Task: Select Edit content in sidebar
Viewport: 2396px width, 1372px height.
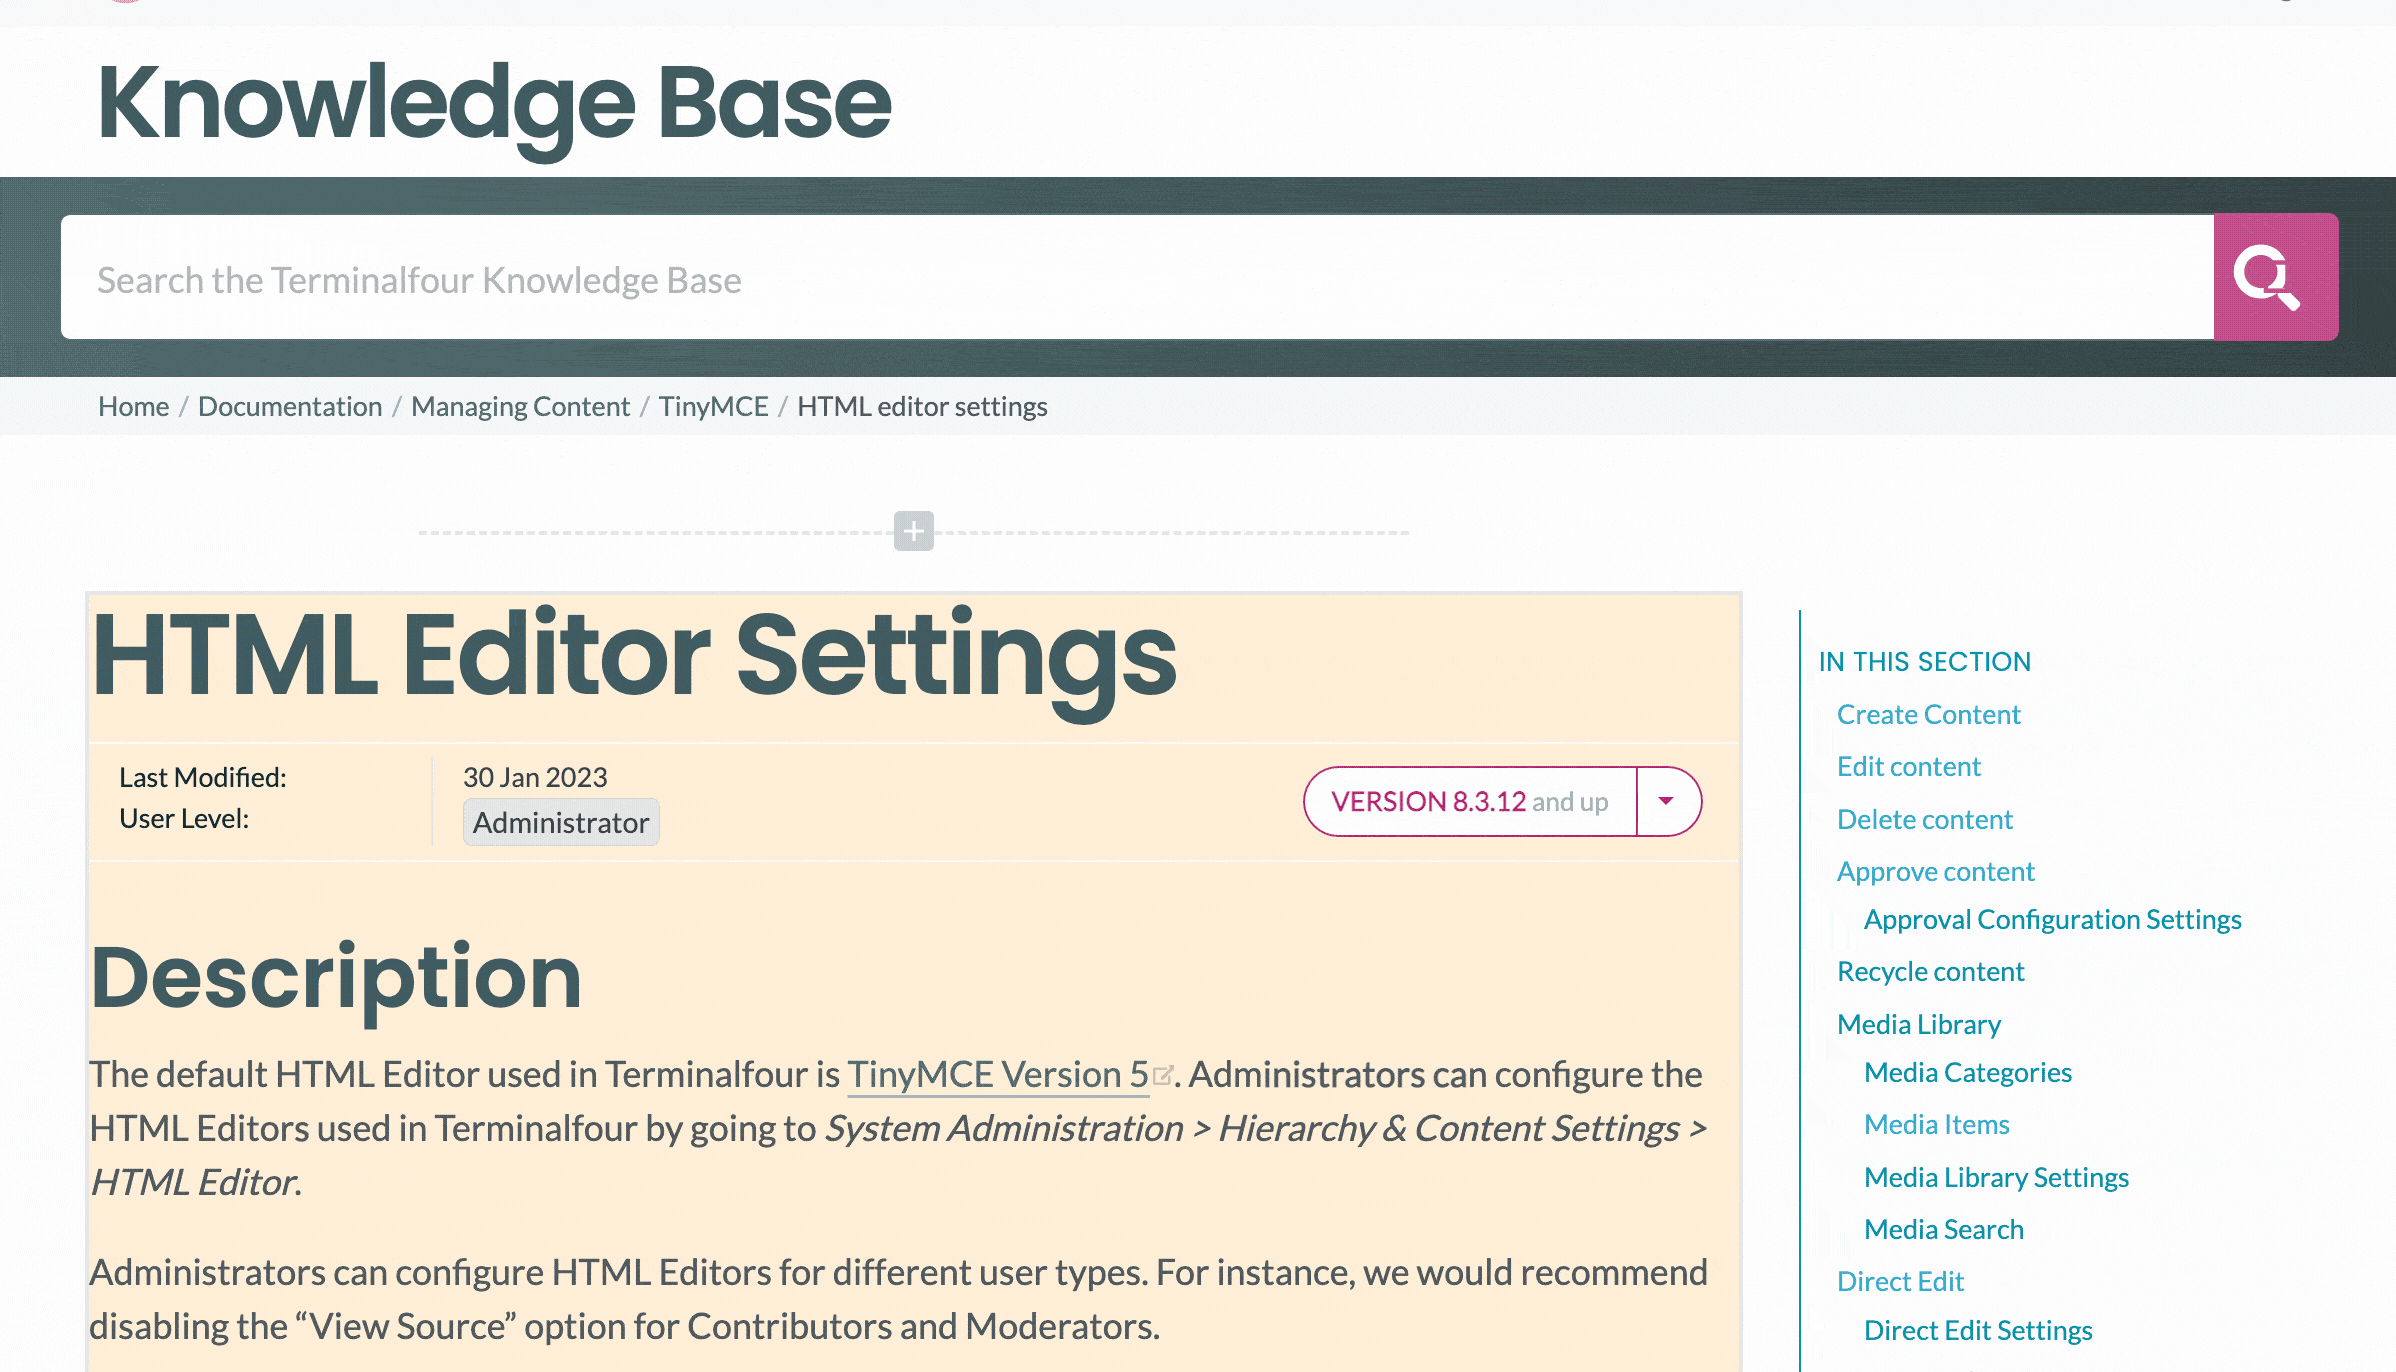Action: click(x=1908, y=766)
